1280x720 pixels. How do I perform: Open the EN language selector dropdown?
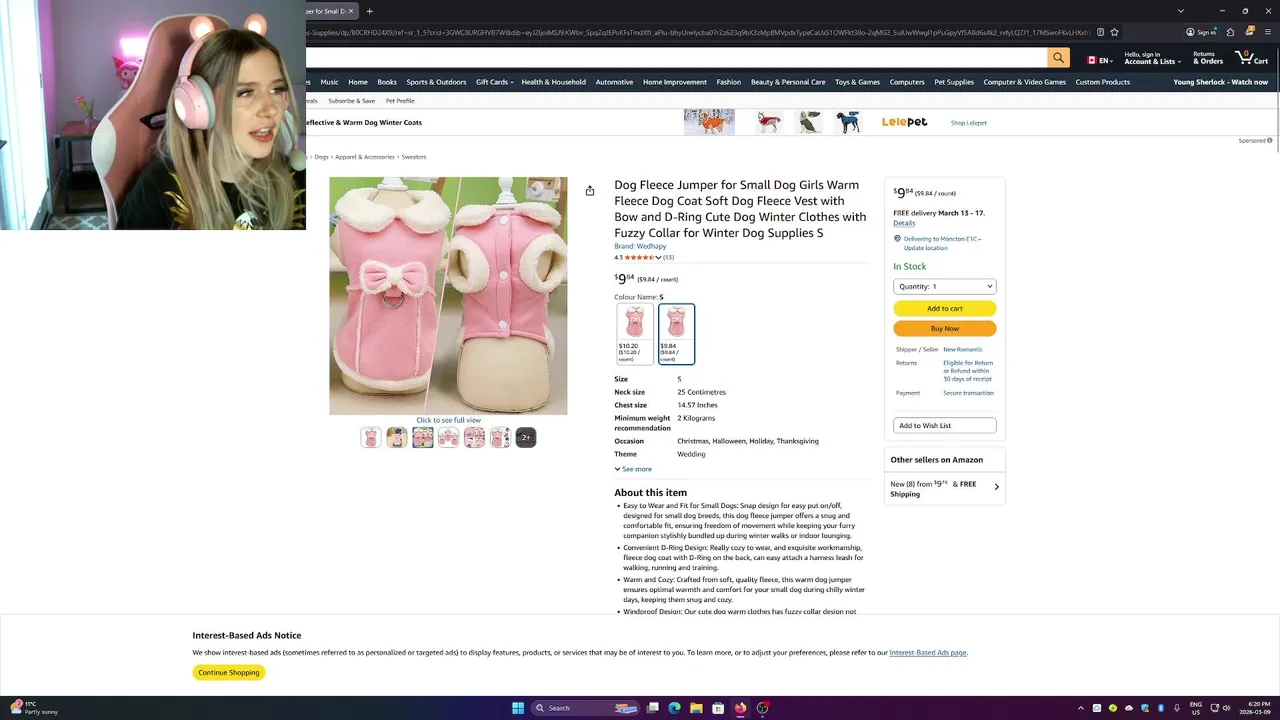pyautogui.click(x=1099, y=60)
